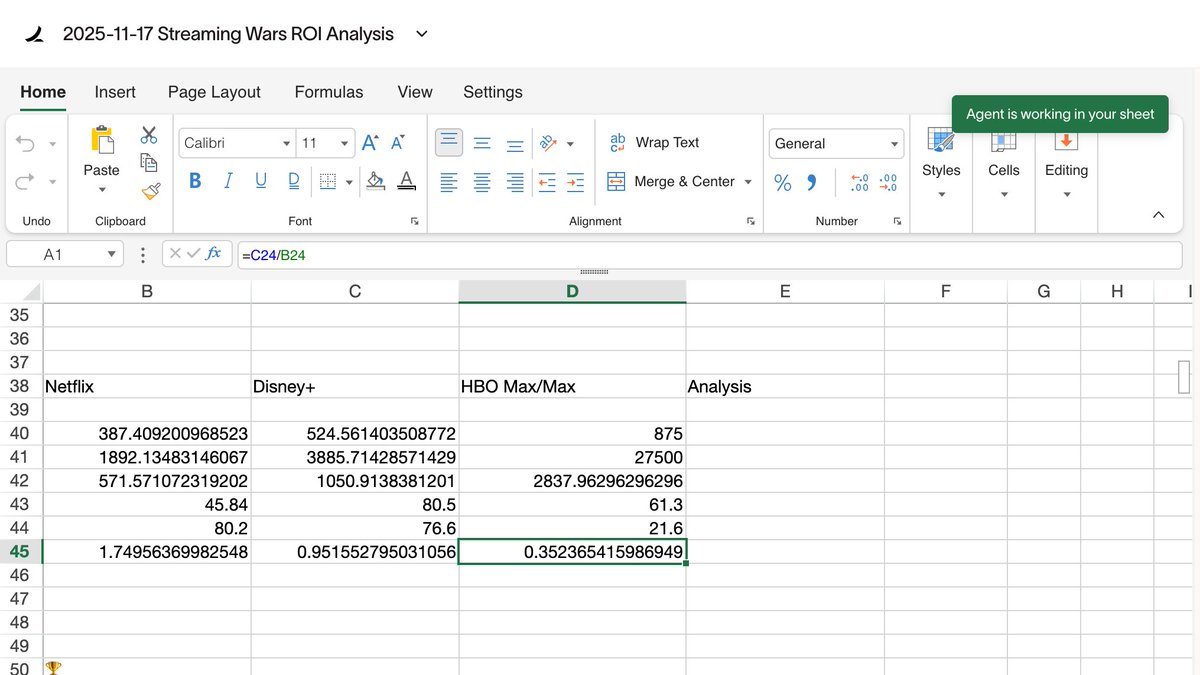
Task: Open text orientation dropdown arrow
Action: click(570, 144)
